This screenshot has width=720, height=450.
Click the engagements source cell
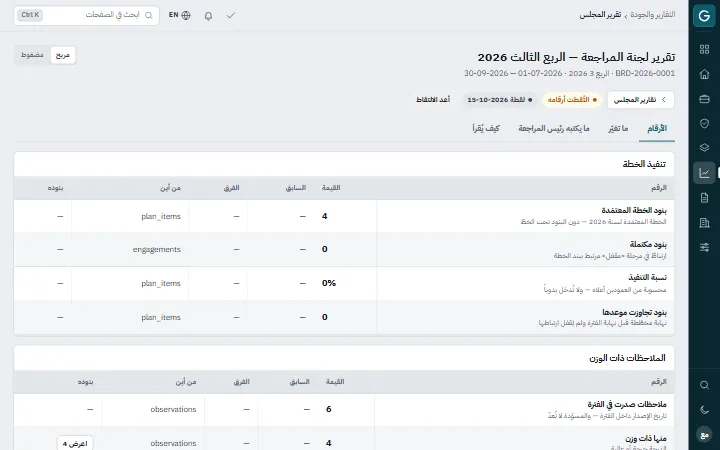click(157, 249)
